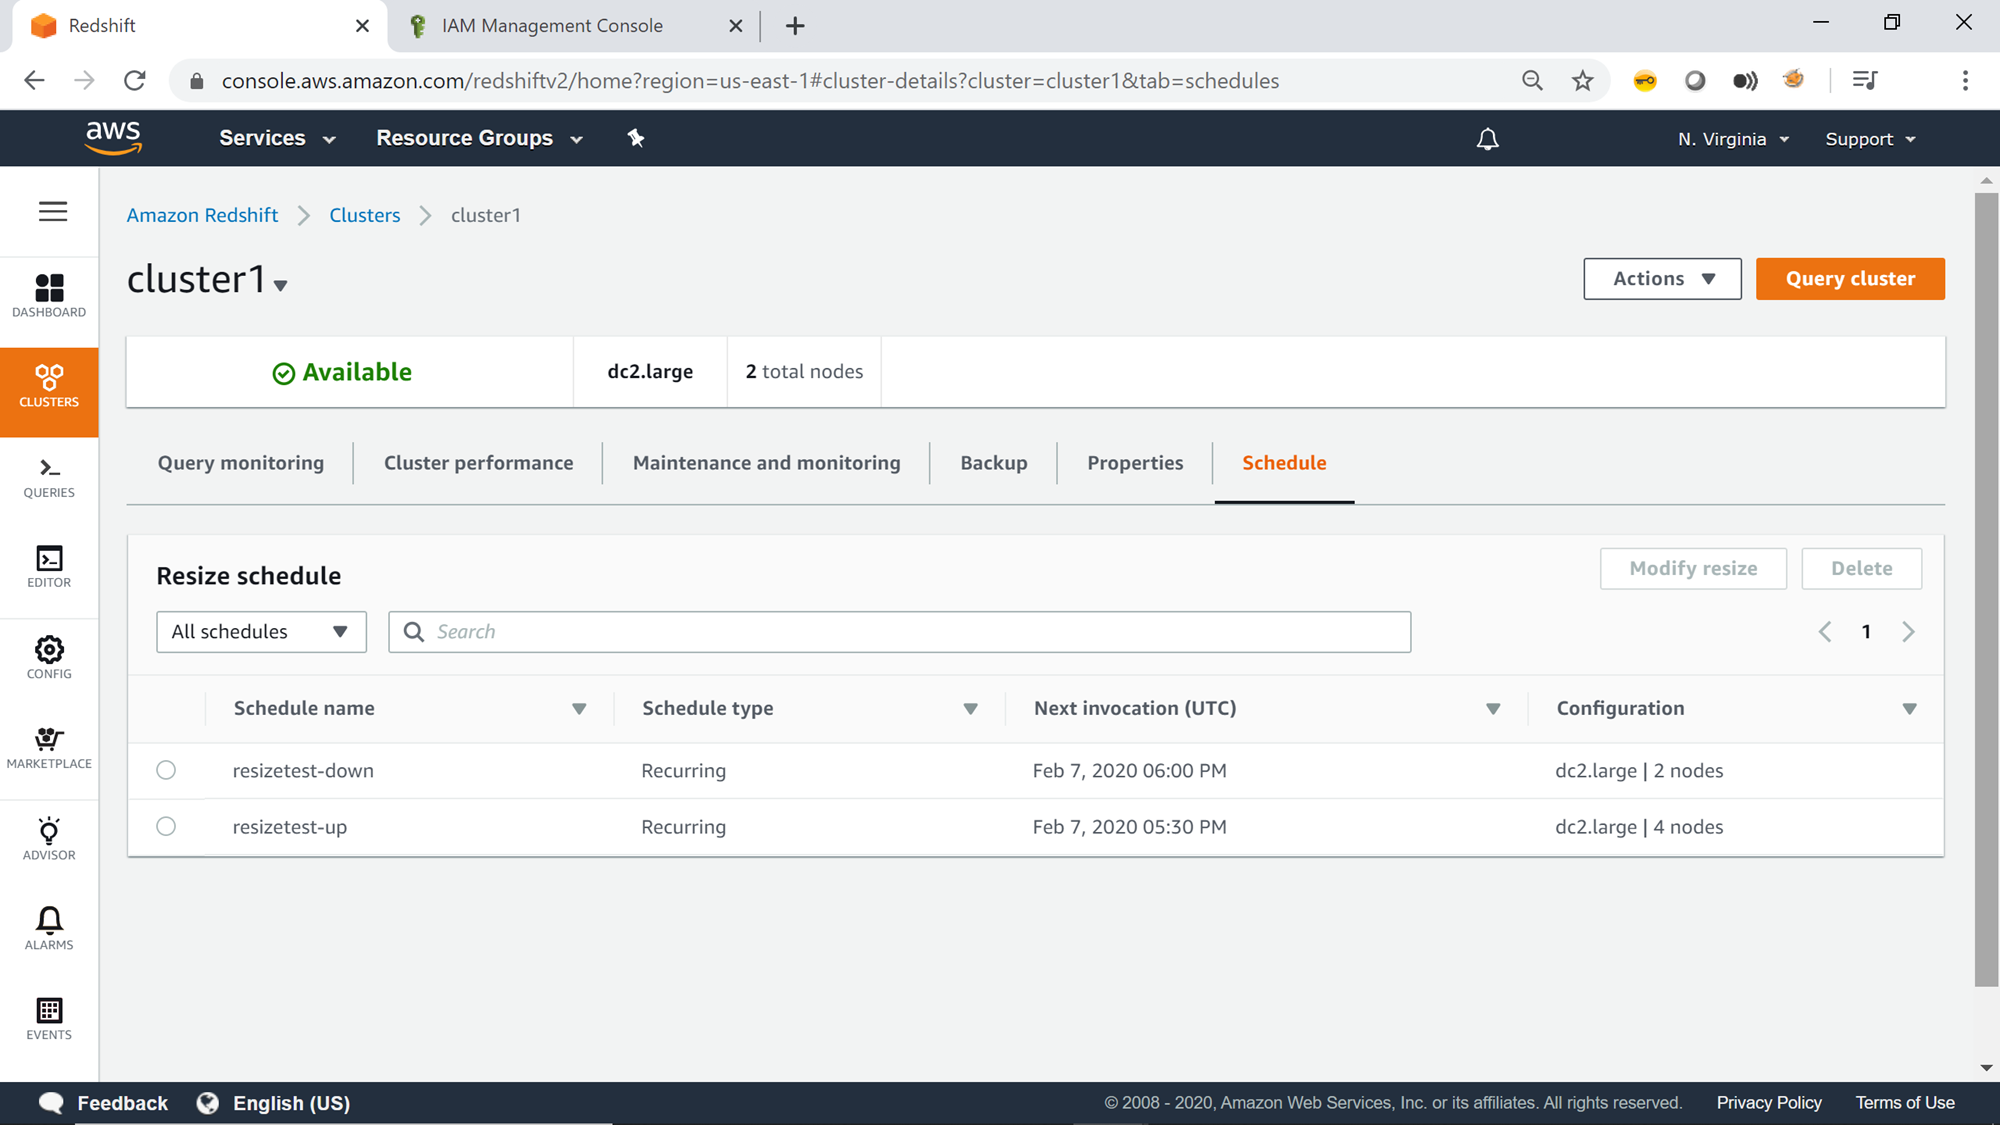Screen dimensions: 2000x1125
Task: Select the resizetest-up schedule radio button
Action: click(x=166, y=826)
